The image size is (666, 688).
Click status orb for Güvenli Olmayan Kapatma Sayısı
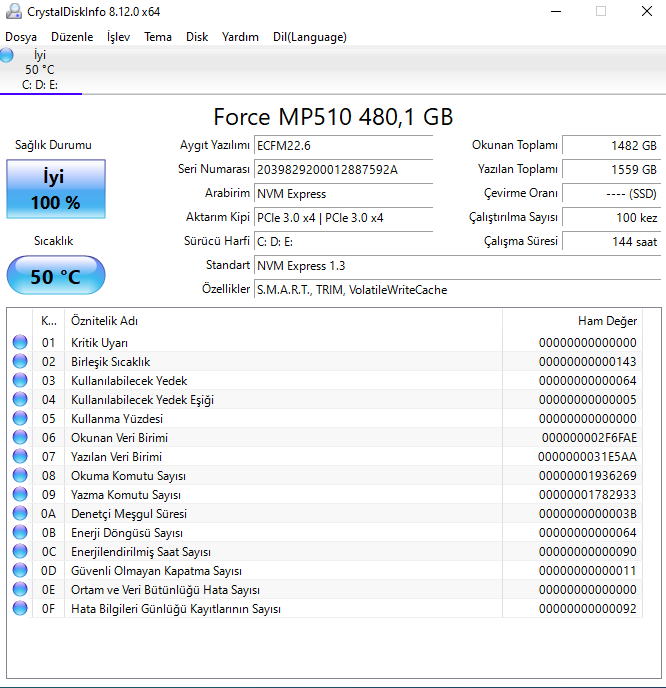click(x=20, y=570)
